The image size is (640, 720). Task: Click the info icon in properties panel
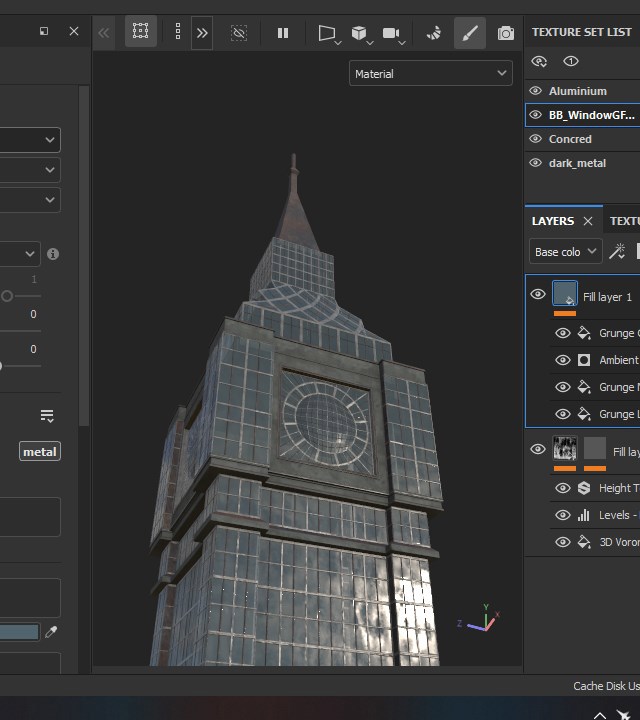click(53, 254)
